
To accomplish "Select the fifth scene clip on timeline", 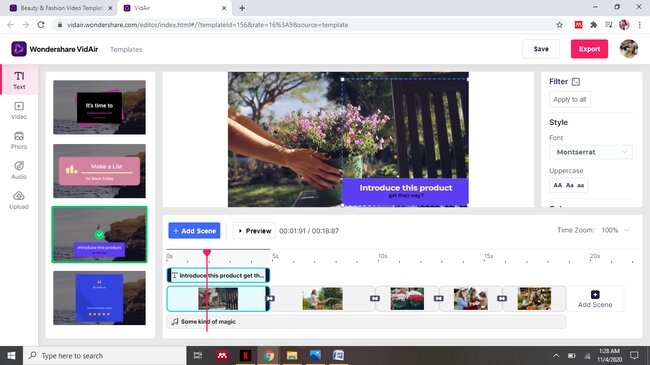I will click(x=534, y=299).
